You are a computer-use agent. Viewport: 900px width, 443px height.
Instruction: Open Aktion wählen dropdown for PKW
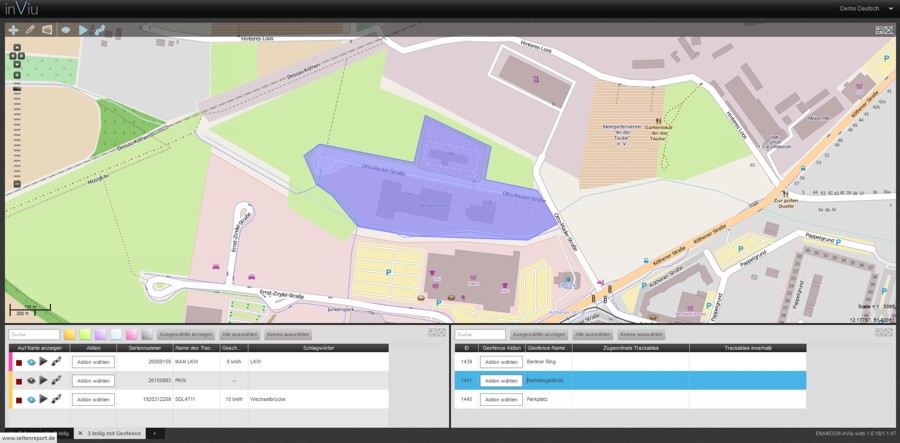point(93,380)
